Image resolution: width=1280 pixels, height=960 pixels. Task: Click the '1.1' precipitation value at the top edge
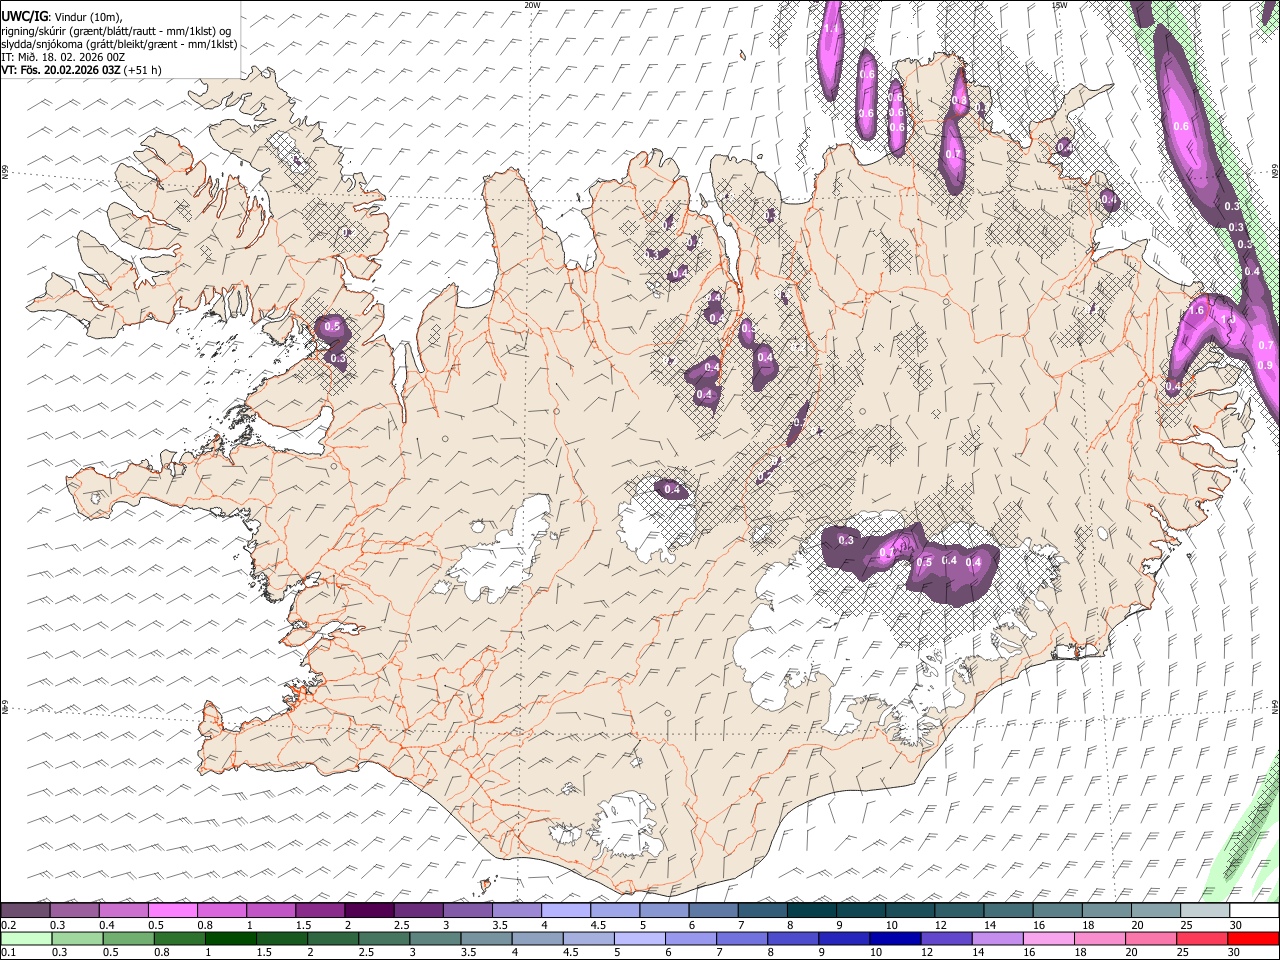coord(831,29)
